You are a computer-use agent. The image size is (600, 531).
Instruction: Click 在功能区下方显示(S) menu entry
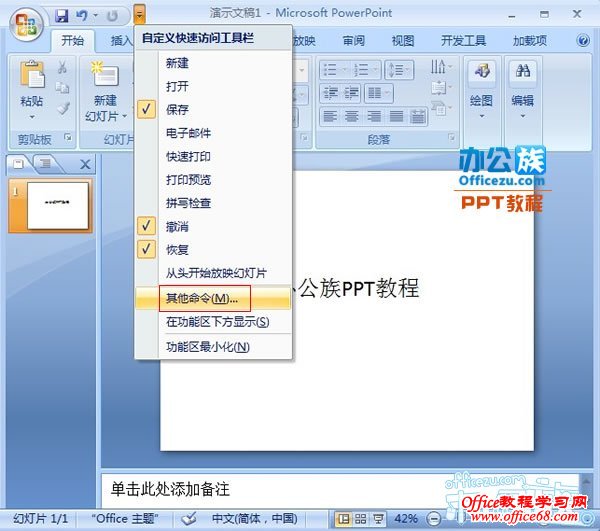213,322
